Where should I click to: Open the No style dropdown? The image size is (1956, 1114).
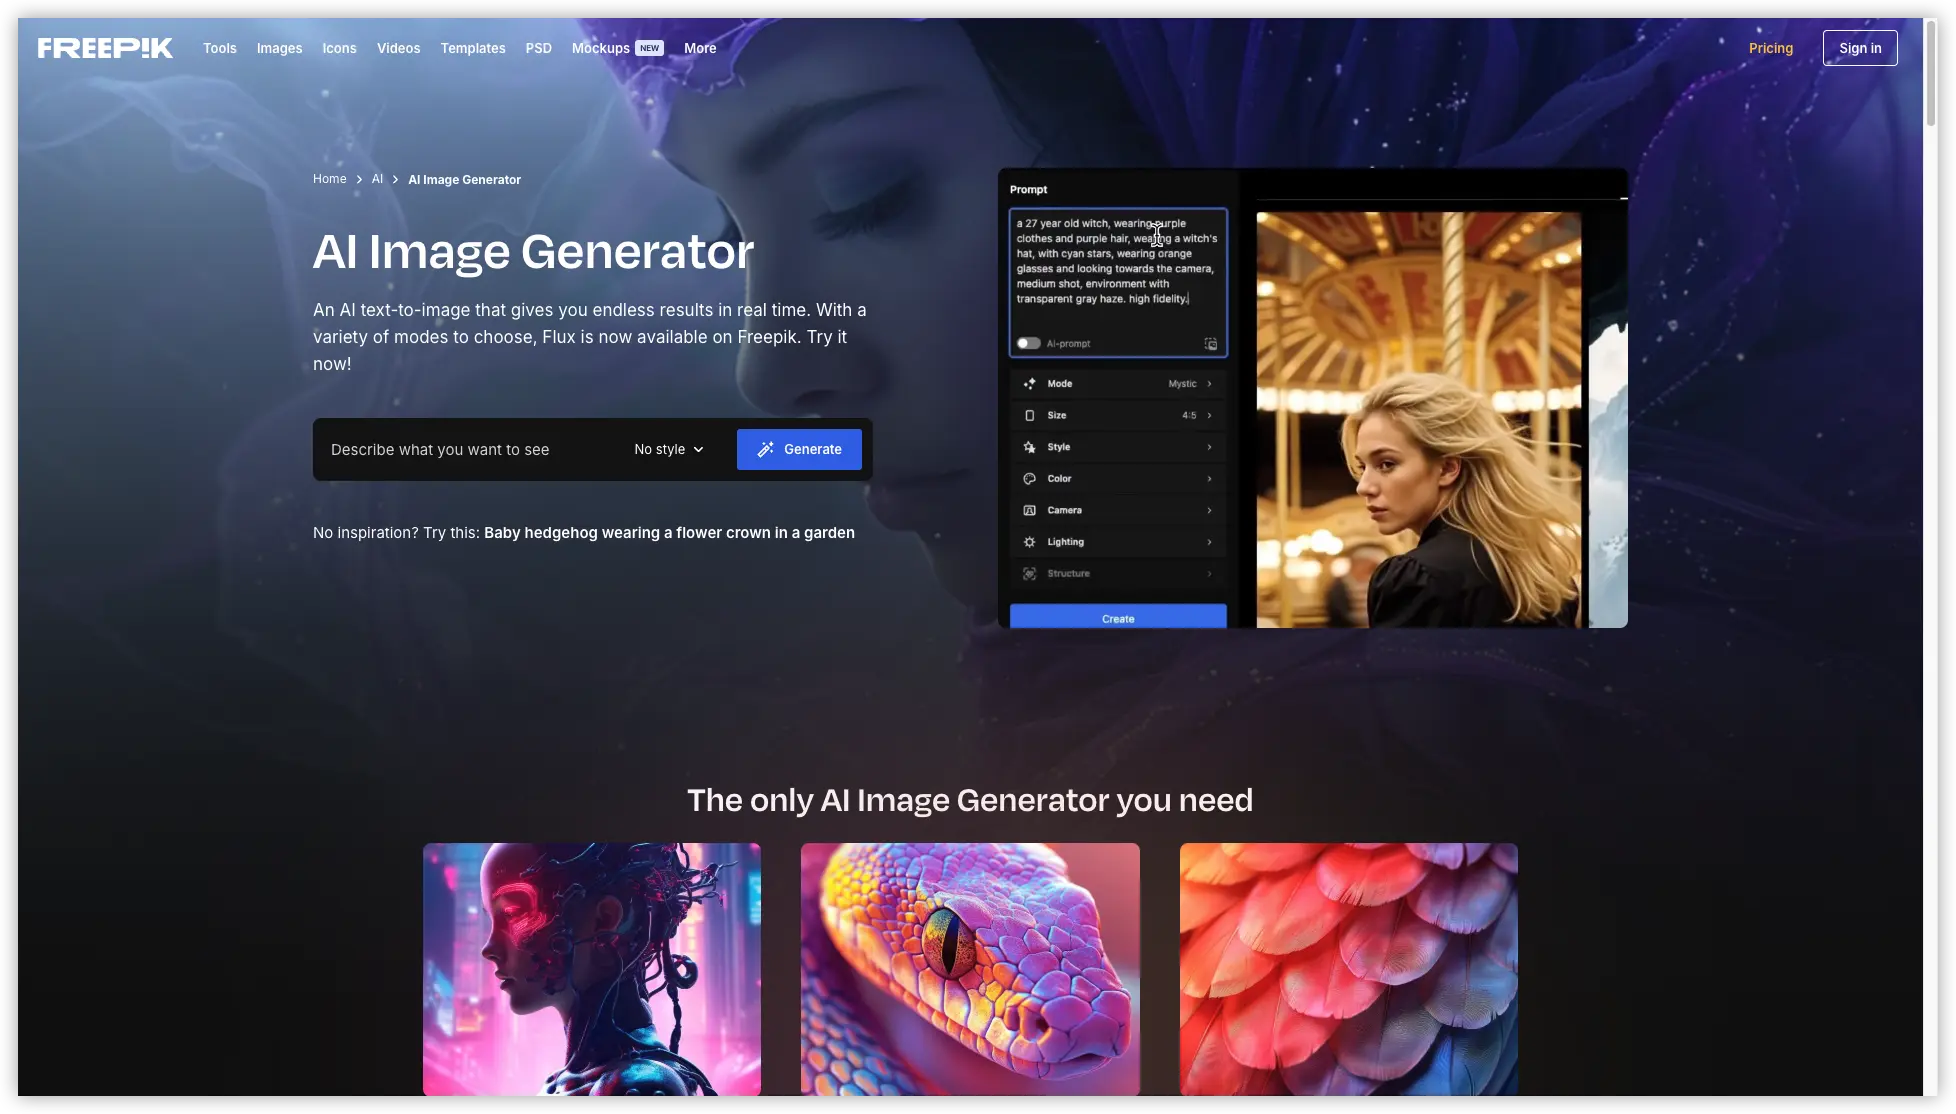pyautogui.click(x=668, y=449)
